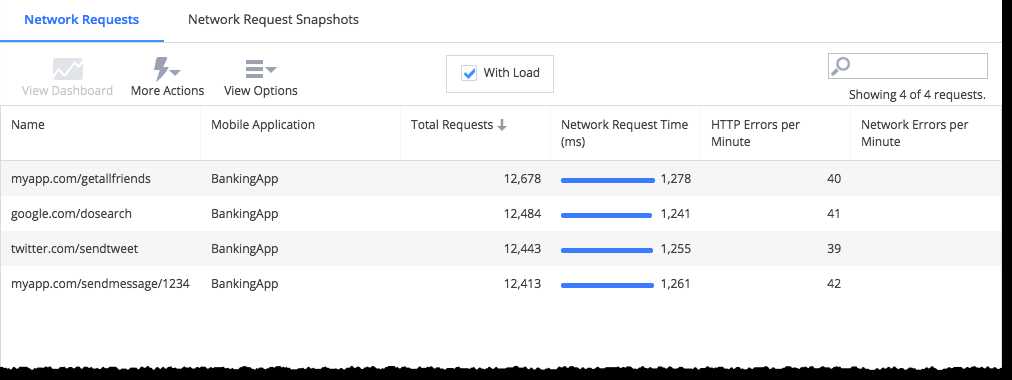
Task: Sort by Network Request Time column
Action: [x=624, y=133]
